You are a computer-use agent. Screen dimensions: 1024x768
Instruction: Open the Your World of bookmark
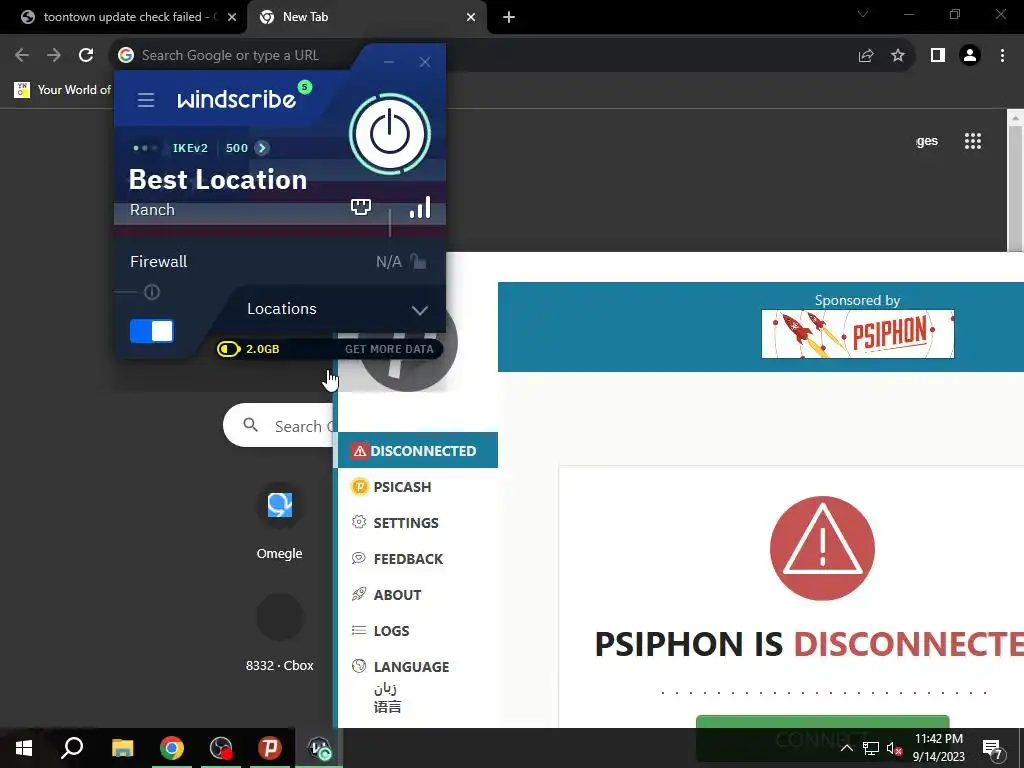(x=63, y=89)
